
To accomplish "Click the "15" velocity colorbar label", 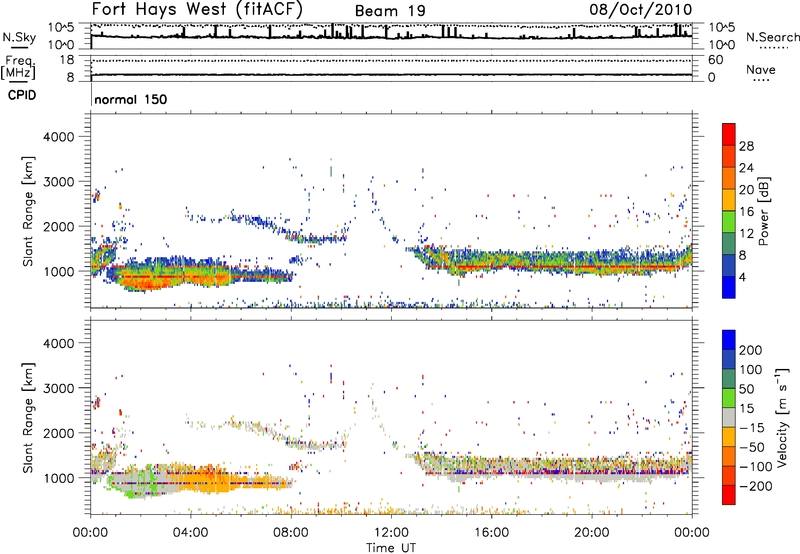I will 746,409.
